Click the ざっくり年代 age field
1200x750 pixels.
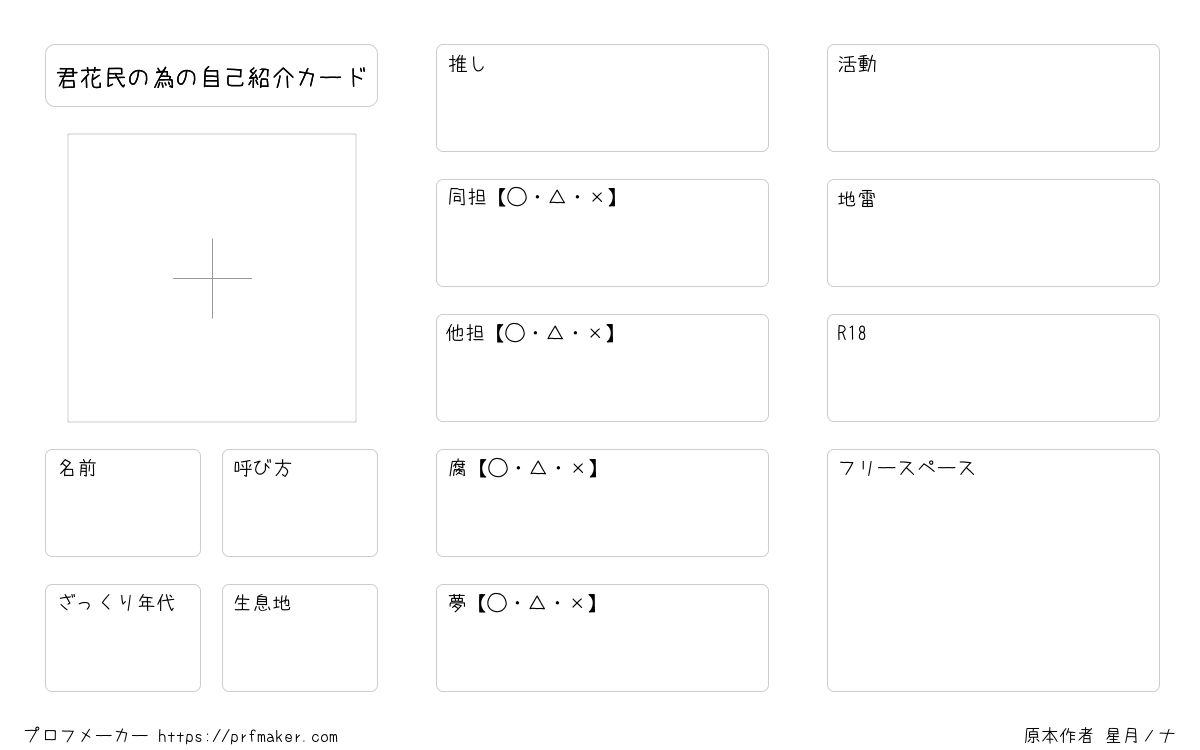(123, 638)
